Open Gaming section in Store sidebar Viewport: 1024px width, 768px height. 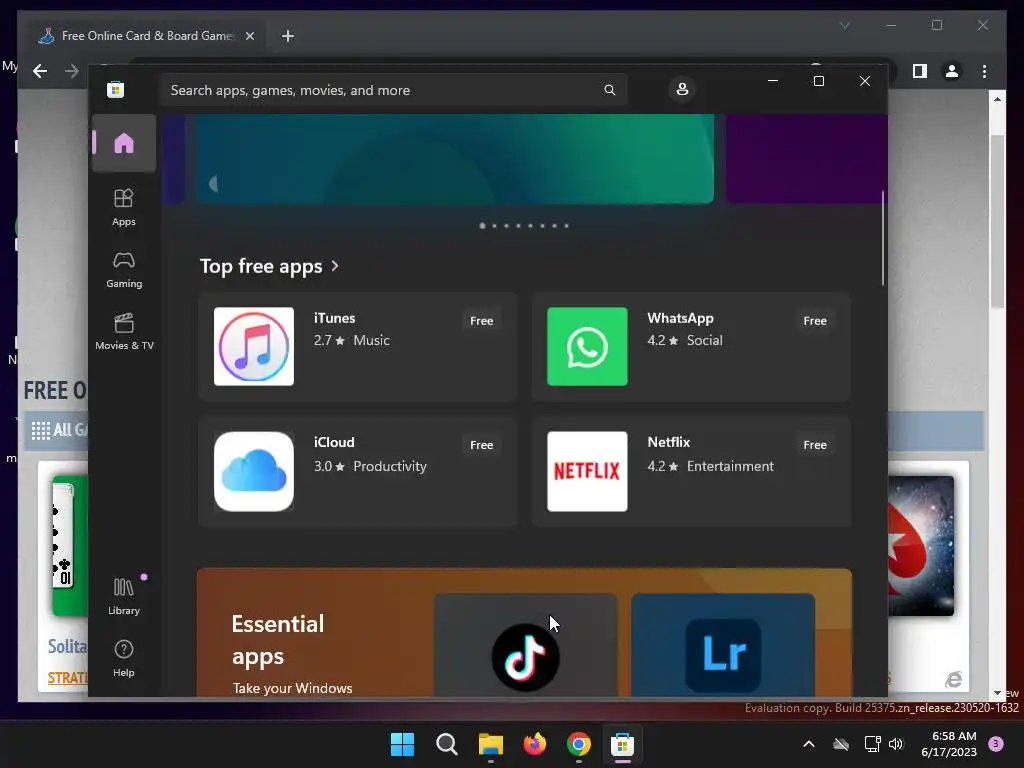(123, 269)
